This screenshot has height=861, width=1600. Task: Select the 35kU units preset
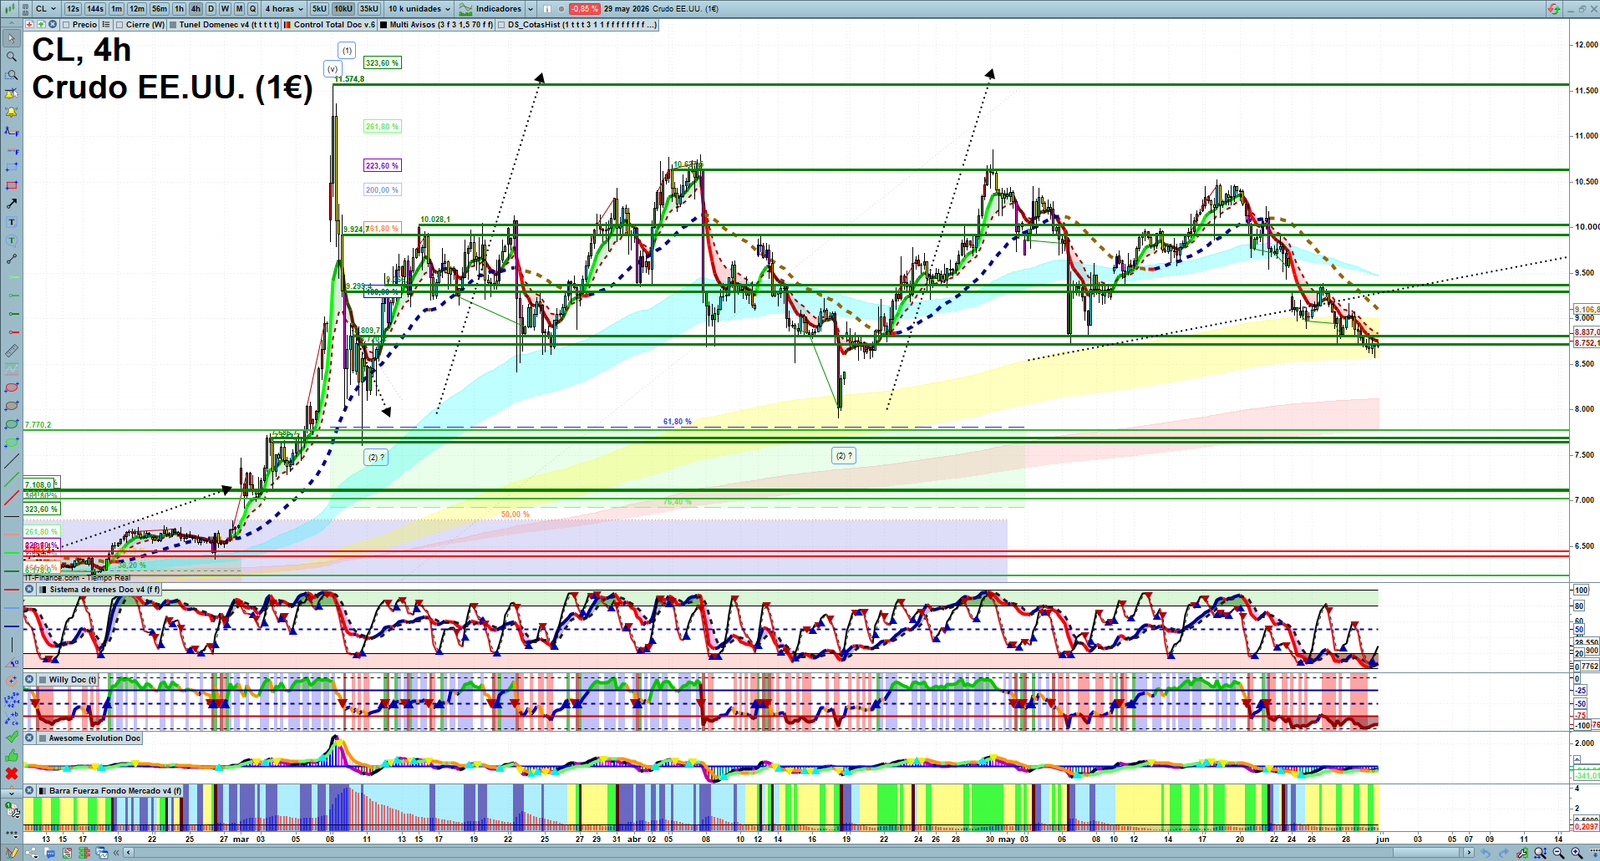tap(369, 9)
